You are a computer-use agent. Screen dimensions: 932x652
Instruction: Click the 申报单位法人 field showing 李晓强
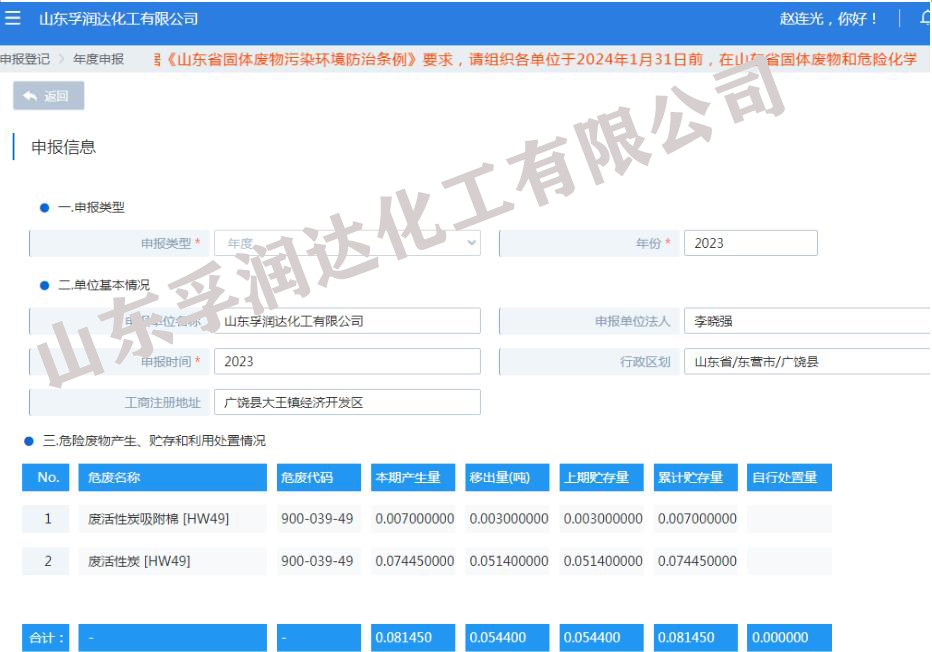807,321
